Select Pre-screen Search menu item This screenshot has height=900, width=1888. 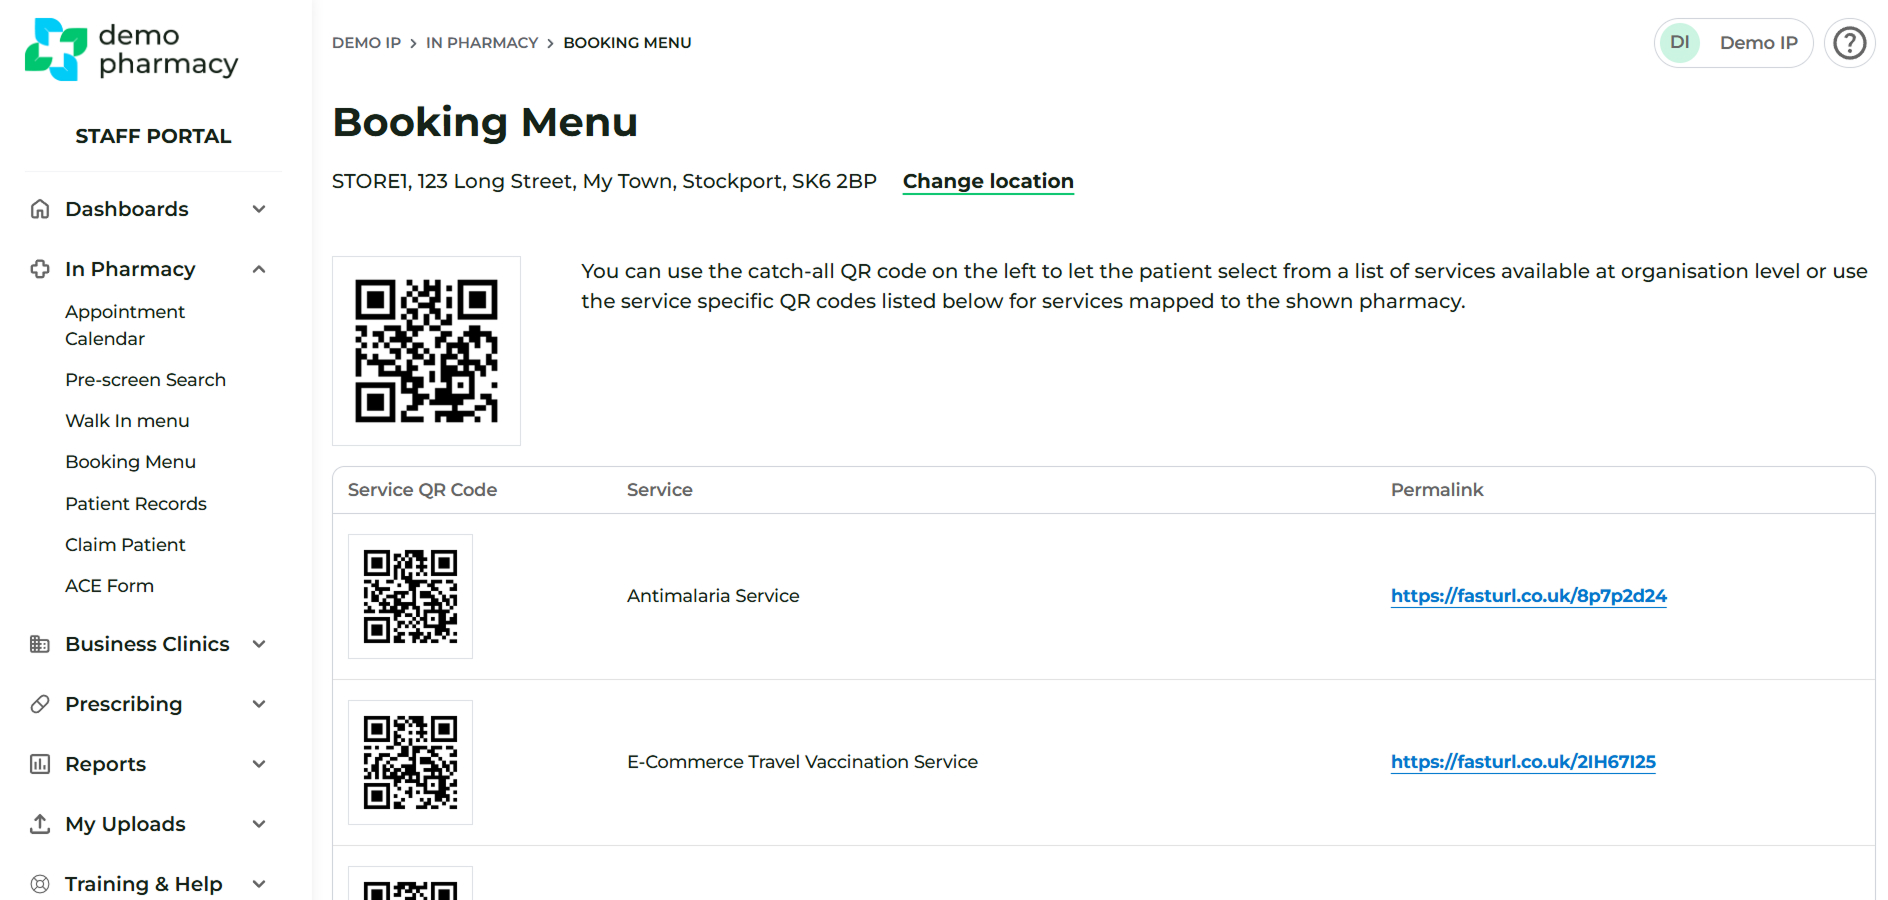coord(145,380)
